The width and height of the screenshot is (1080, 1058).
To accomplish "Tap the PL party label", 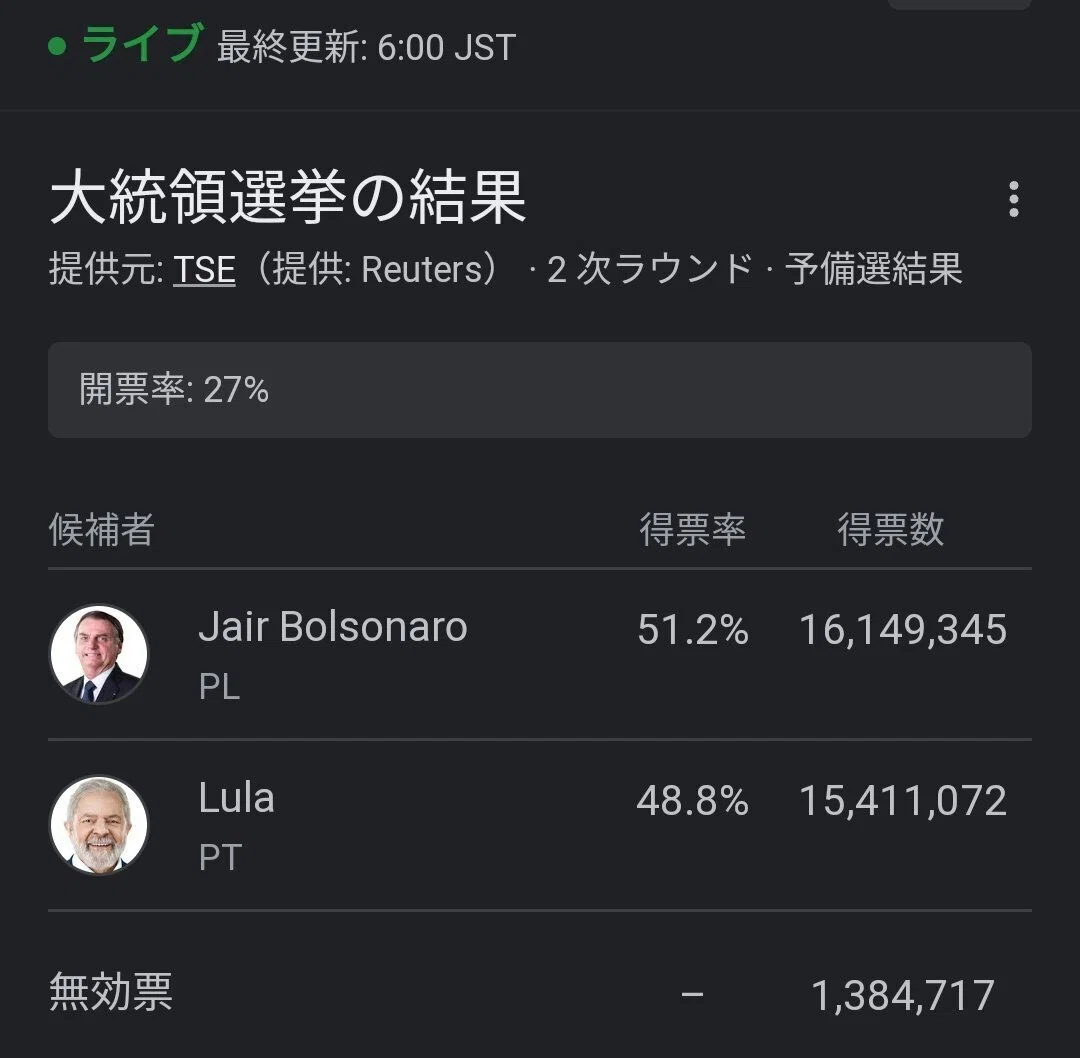I will pyautogui.click(x=219, y=687).
